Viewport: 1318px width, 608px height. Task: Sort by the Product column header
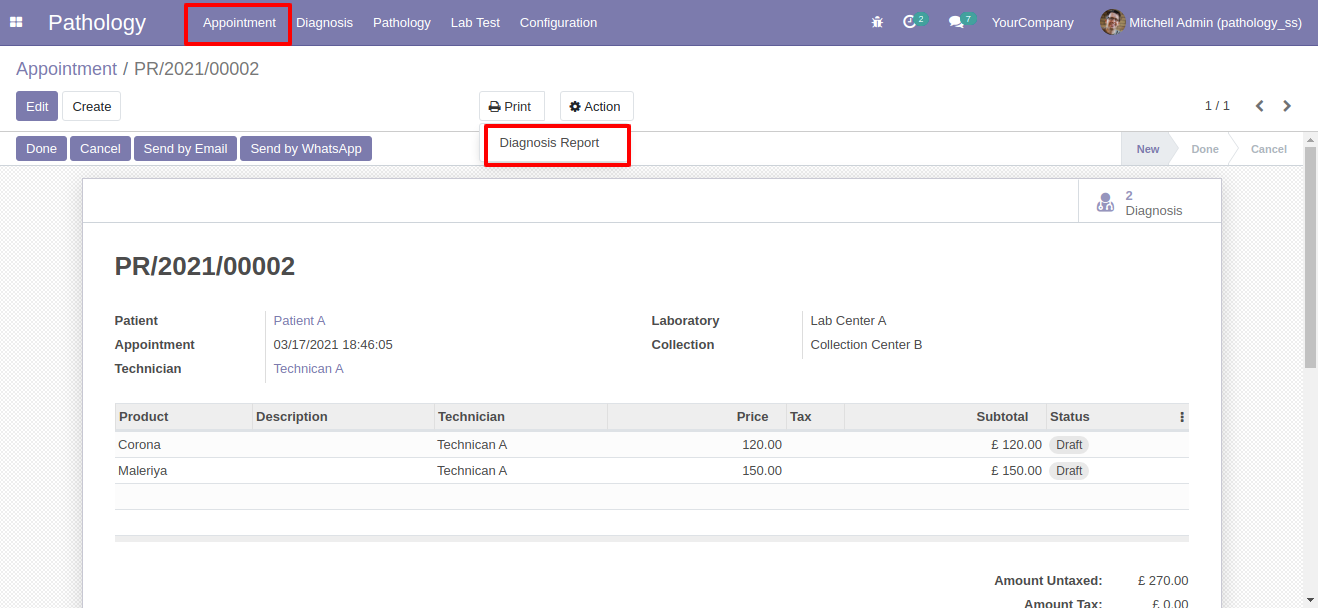click(184, 417)
